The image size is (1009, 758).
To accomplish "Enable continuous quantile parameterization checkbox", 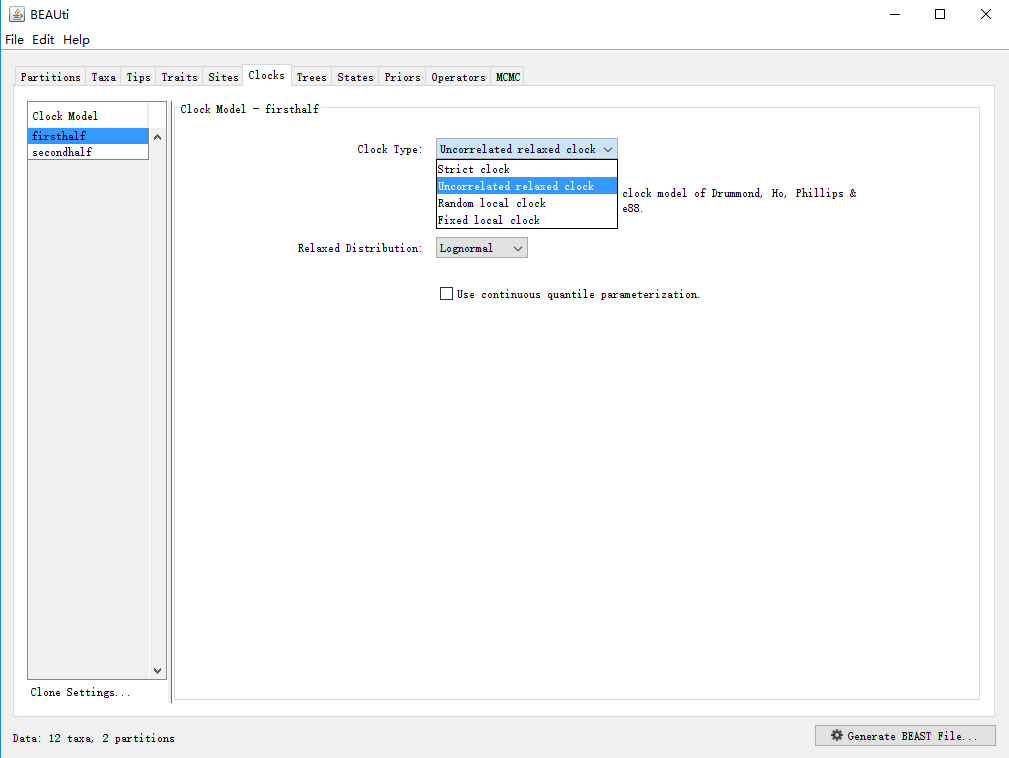I will pyautogui.click(x=446, y=294).
